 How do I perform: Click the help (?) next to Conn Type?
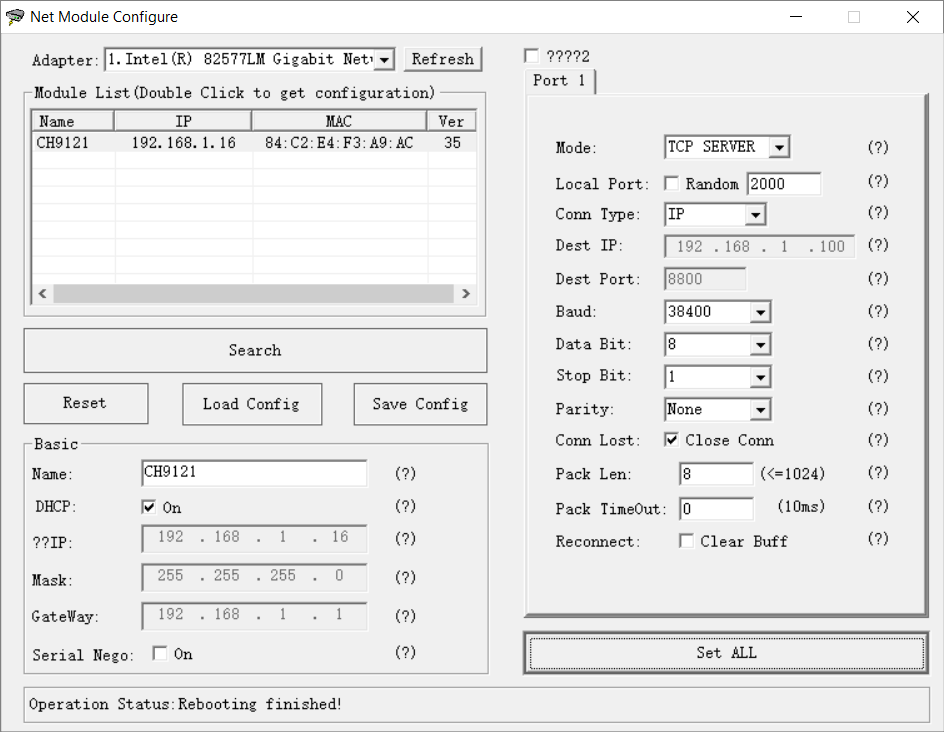878,212
